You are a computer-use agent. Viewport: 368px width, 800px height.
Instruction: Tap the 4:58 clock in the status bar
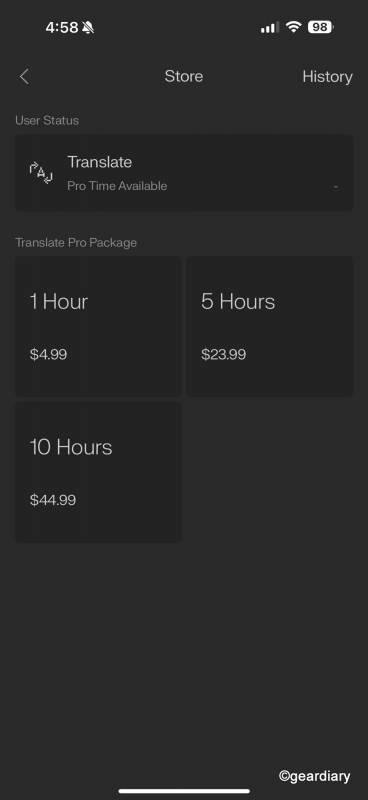click(x=62, y=28)
